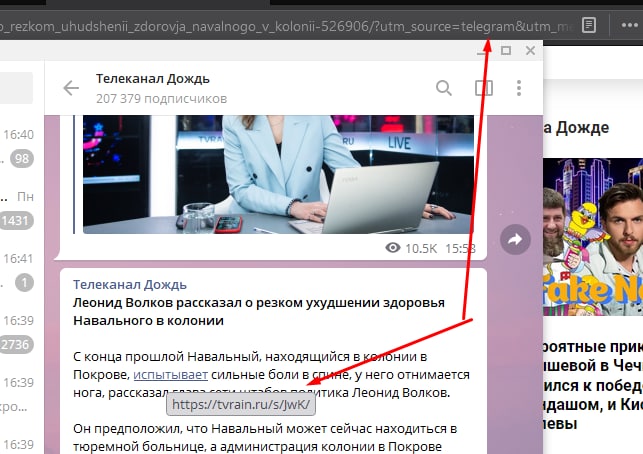Click the 15:53 post timestamp
Viewport: 643px width, 454px height.
point(460,249)
